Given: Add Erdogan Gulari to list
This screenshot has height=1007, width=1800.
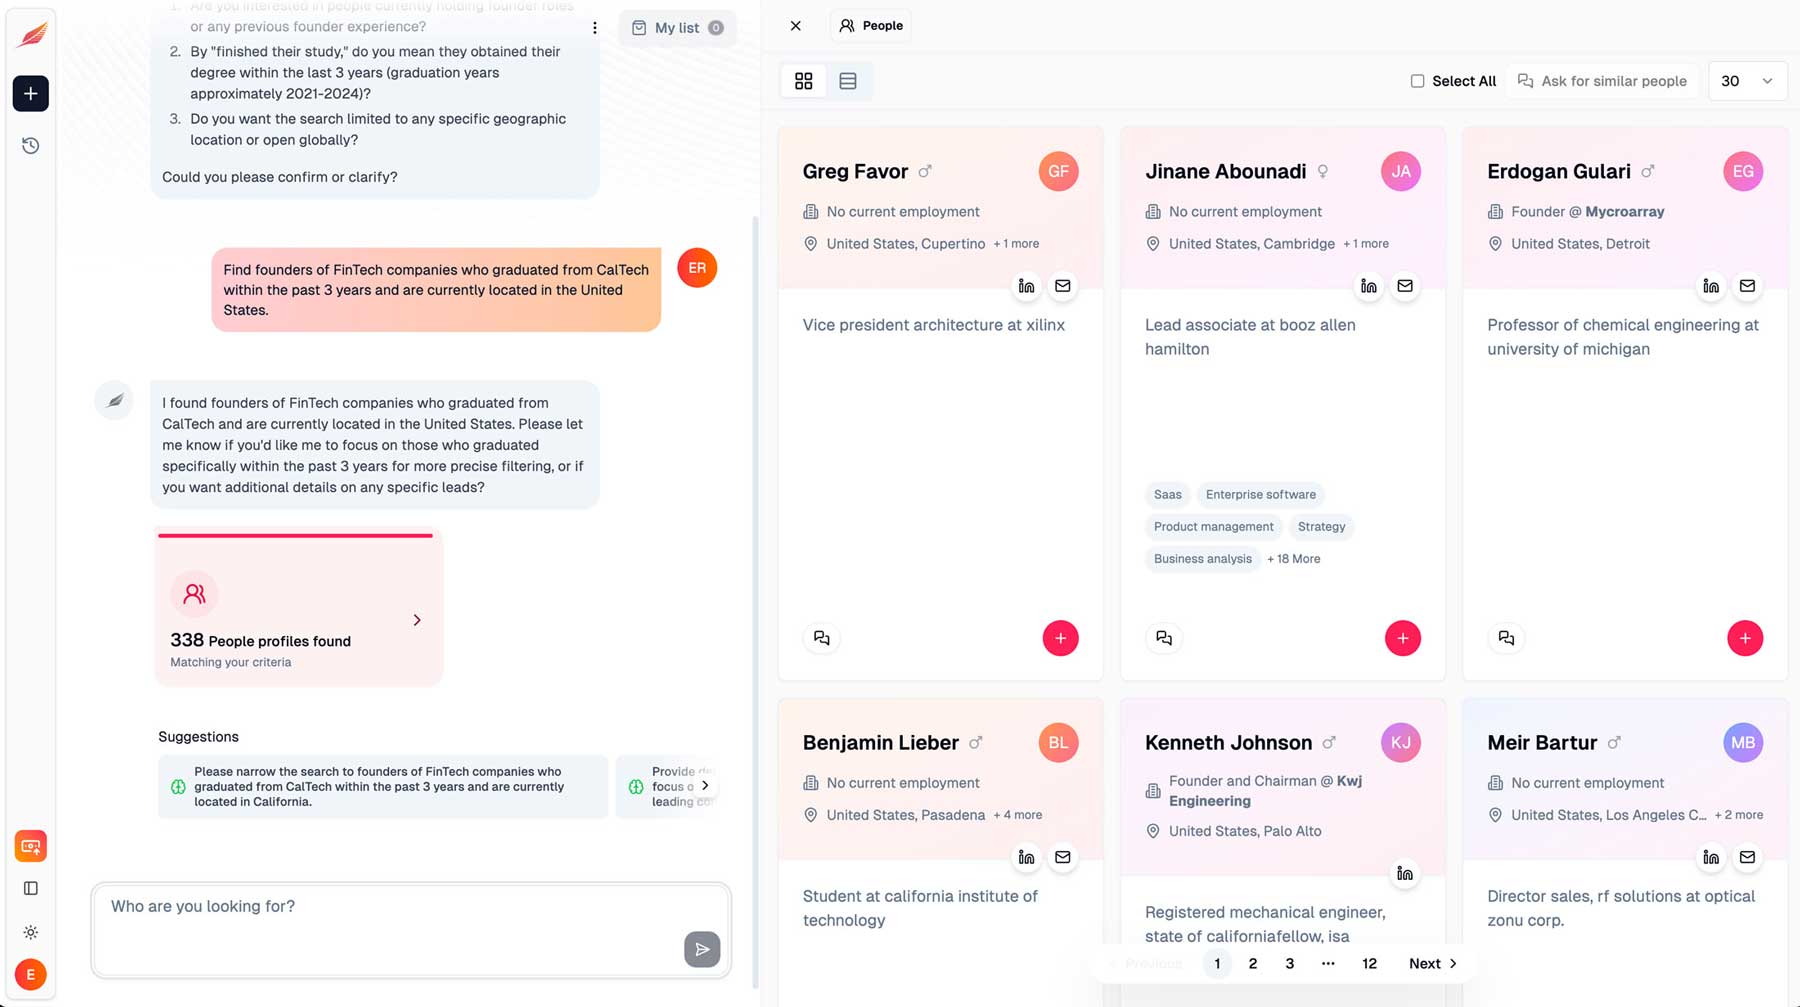Looking at the screenshot, I should pyautogui.click(x=1744, y=638).
